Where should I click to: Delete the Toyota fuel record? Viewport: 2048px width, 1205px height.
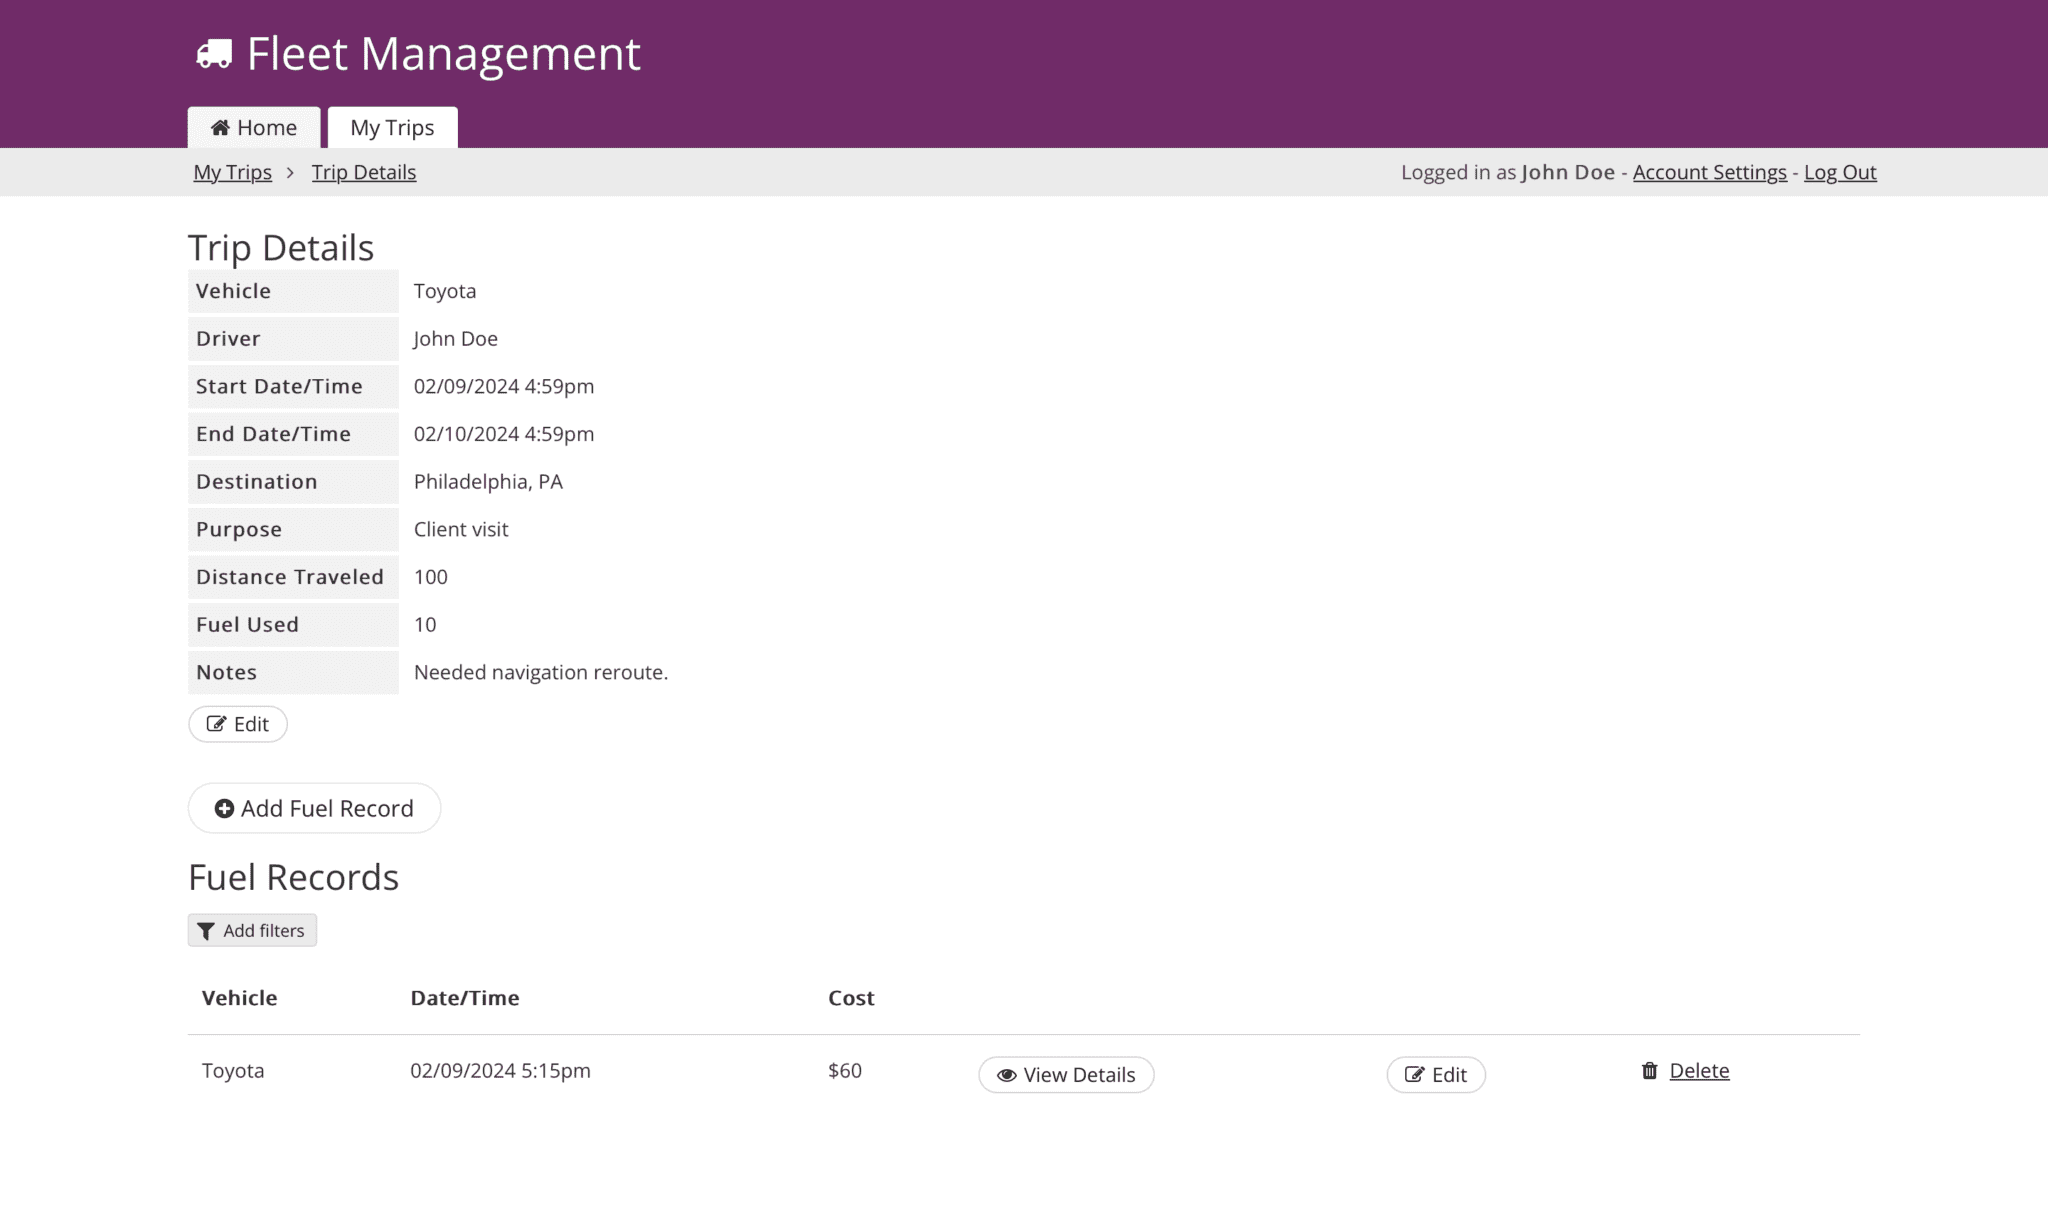click(1699, 1070)
